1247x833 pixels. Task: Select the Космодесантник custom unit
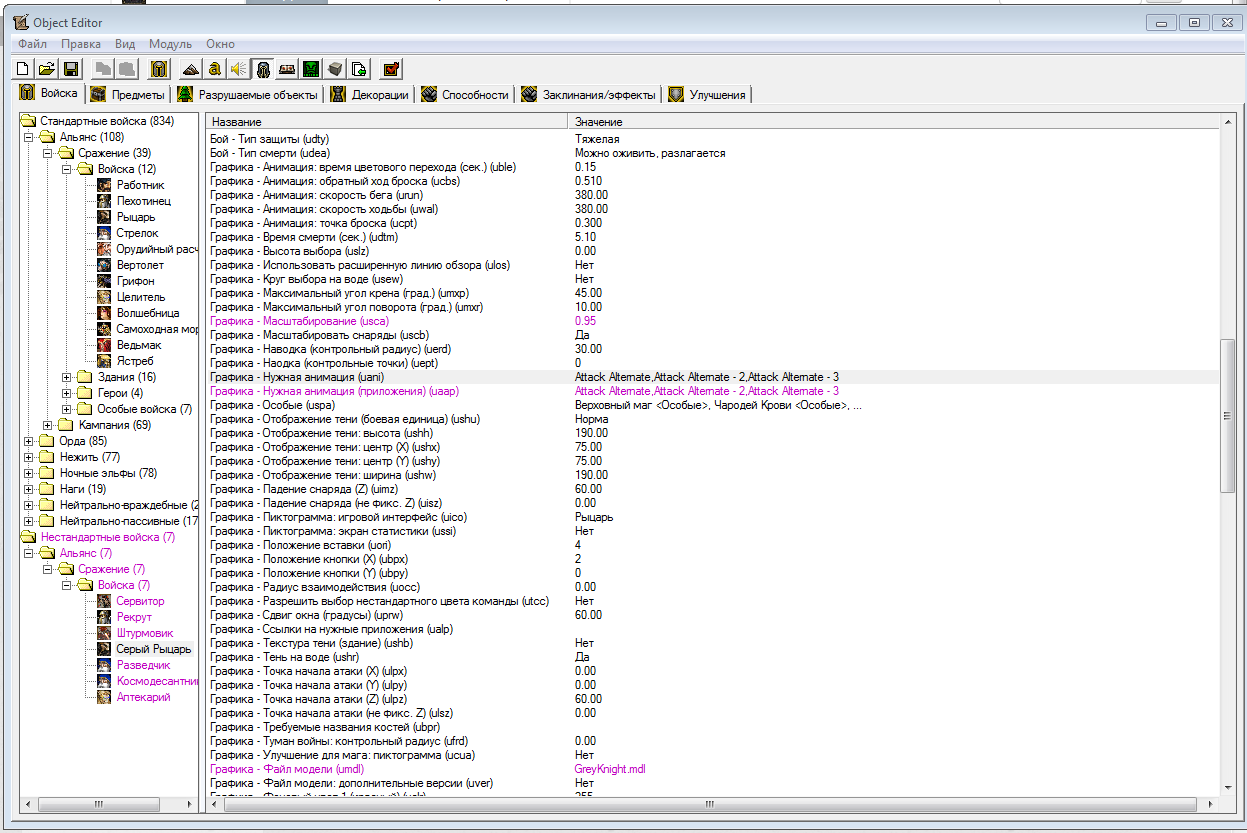tap(156, 681)
